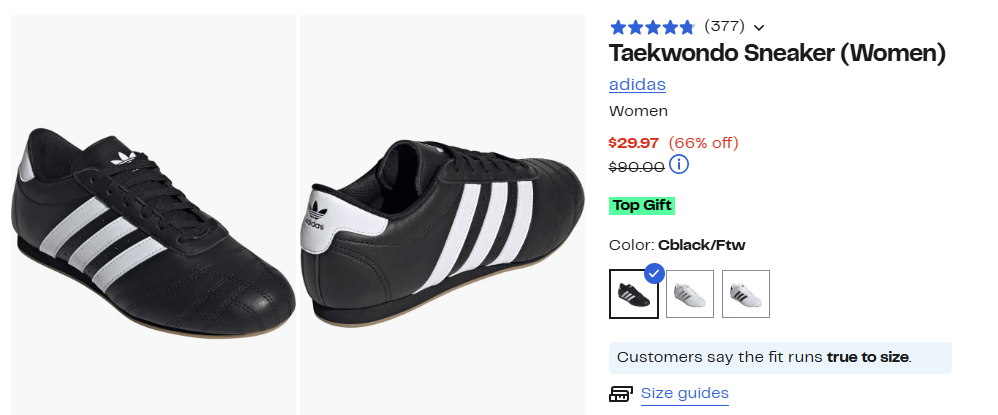Click the Color: Cblack/Ftw label
998x415 pixels.
click(677, 245)
